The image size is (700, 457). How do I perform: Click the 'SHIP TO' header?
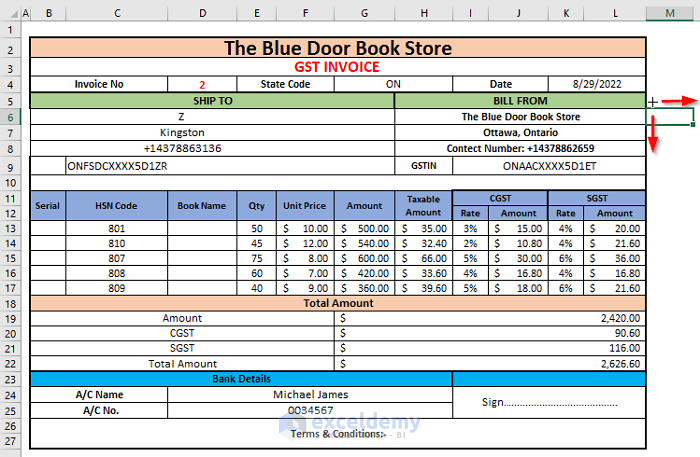pos(212,101)
